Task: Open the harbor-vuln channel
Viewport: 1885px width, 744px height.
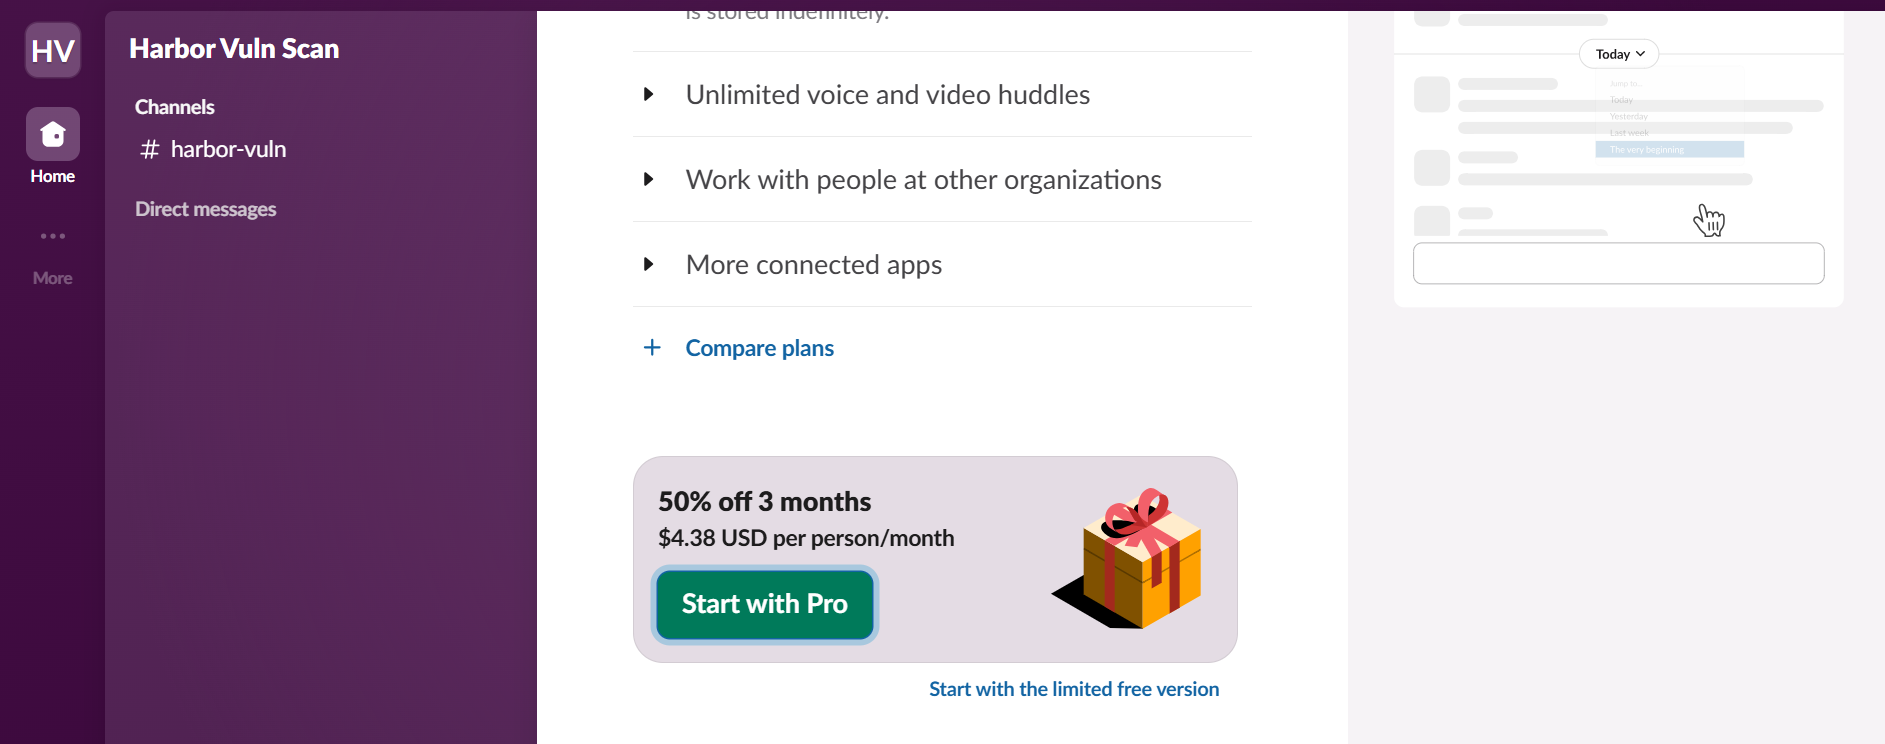Action: pos(227,149)
